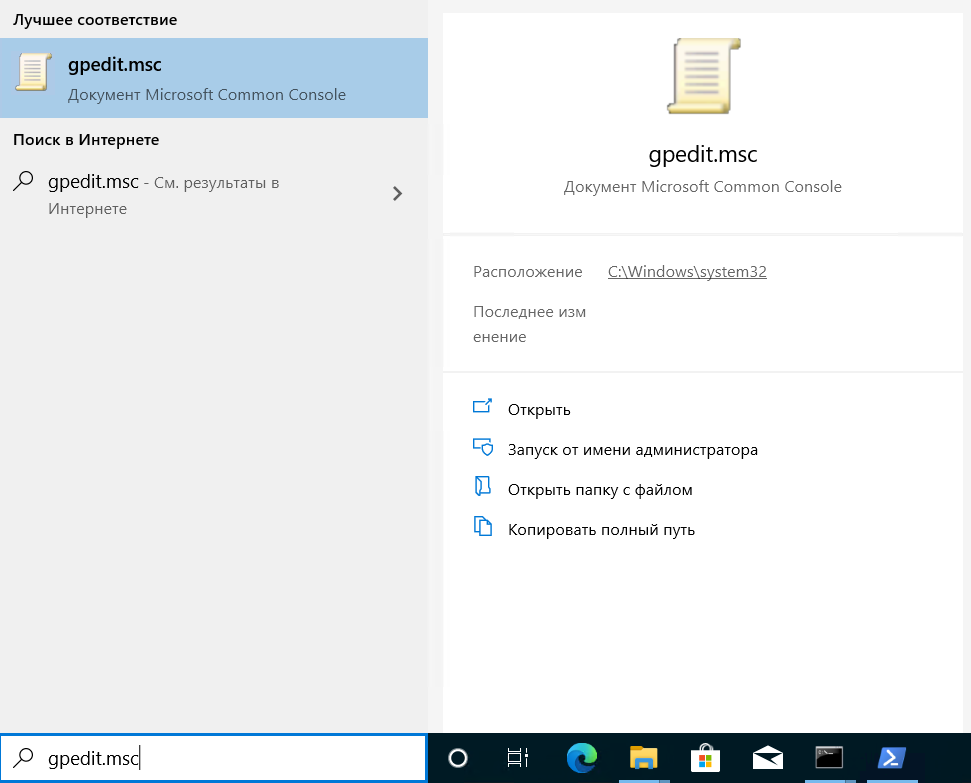Click the shield icon to run as administrator
Viewport: 971px width, 783px height.
click(483, 448)
